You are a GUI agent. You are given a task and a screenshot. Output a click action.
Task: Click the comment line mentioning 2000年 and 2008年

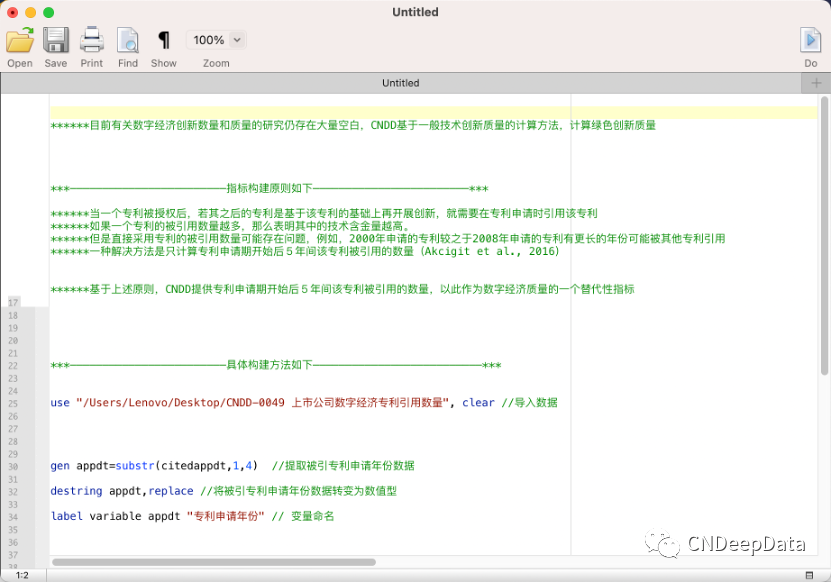[x=388, y=239]
